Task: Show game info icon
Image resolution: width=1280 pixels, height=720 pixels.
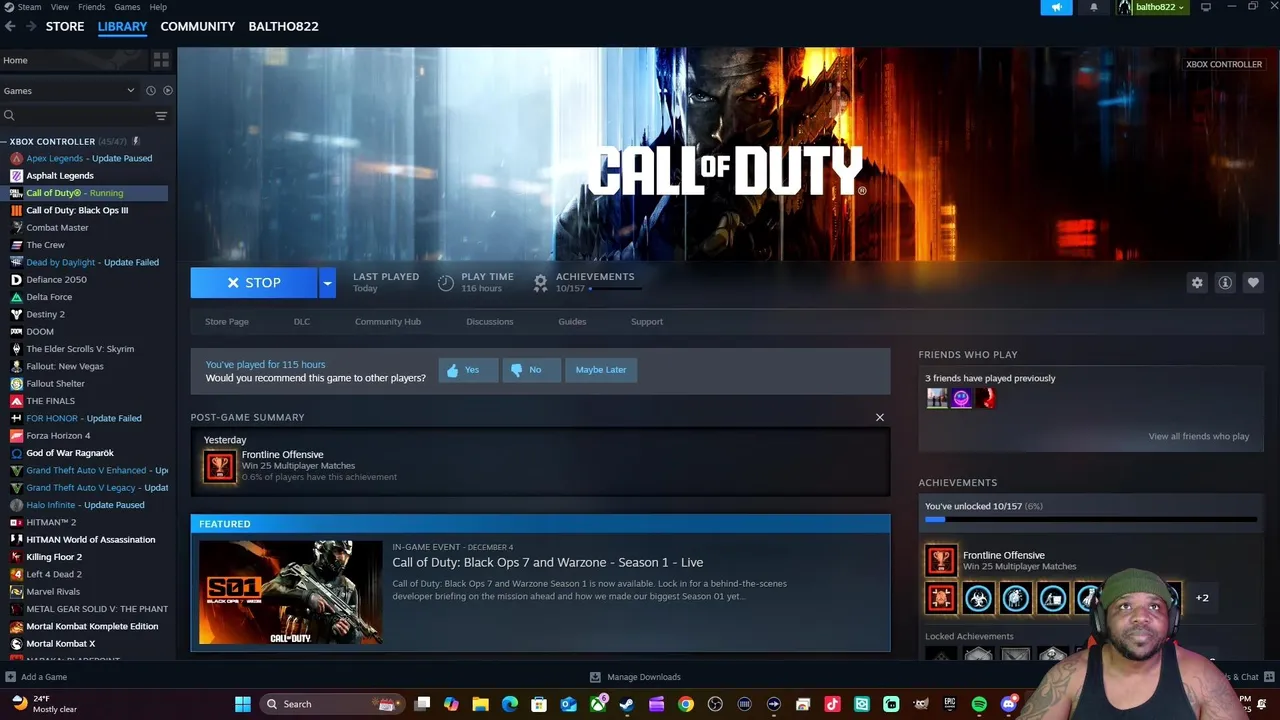Action: click(x=1225, y=283)
